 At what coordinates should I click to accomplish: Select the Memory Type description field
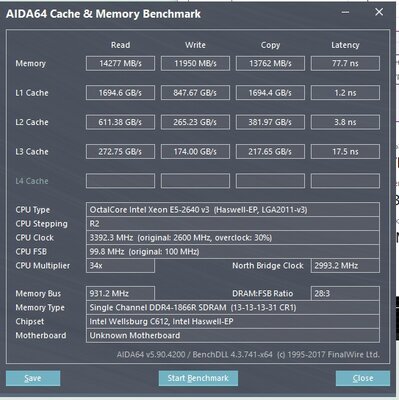(x=233, y=307)
